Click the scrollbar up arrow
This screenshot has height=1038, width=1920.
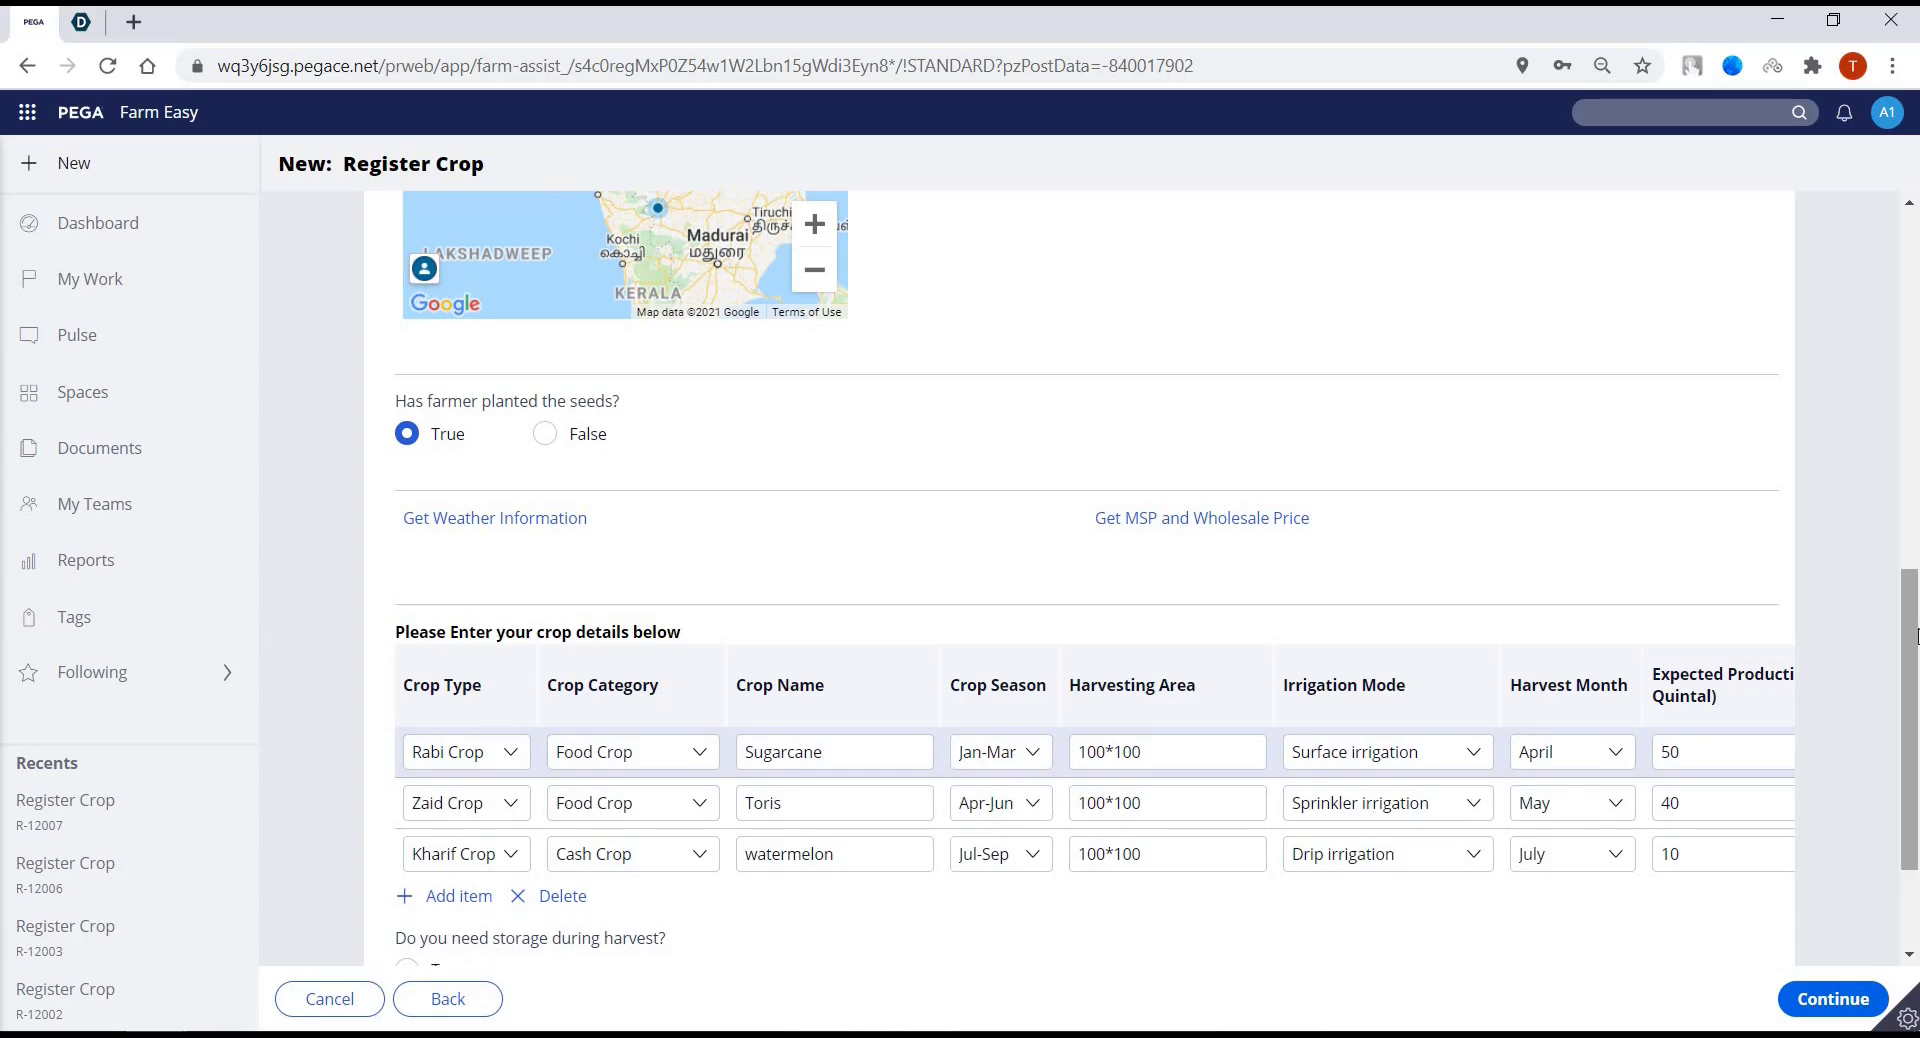coord(1909,203)
